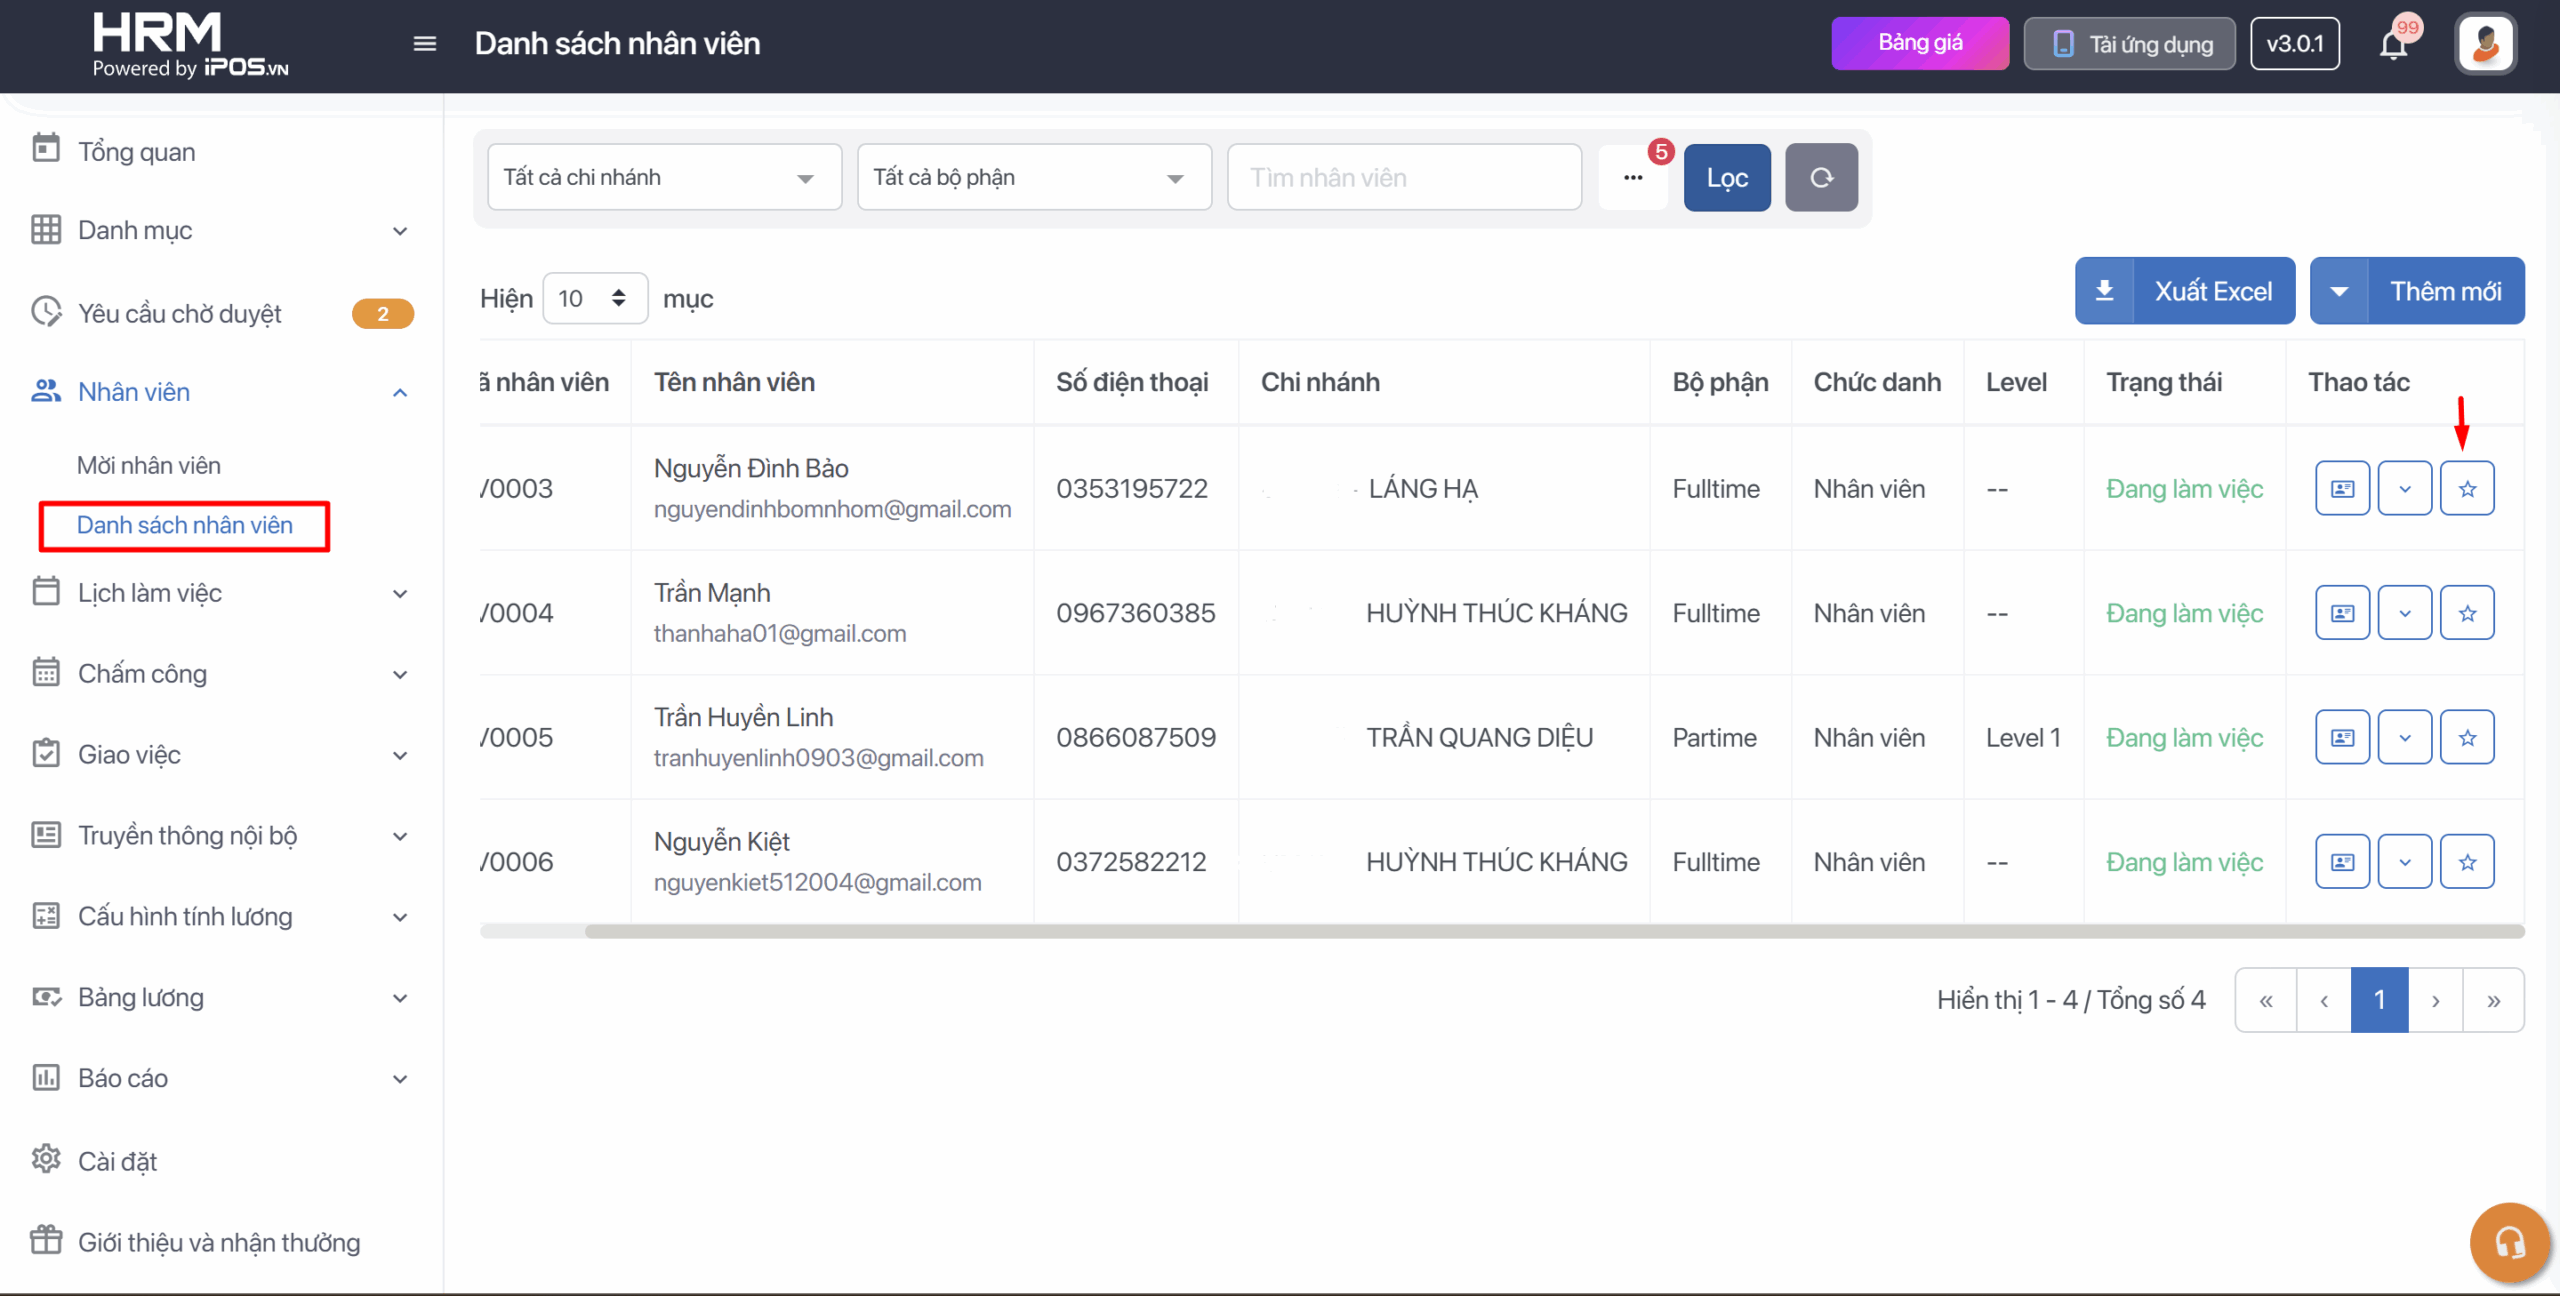Viewport: 2560px width, 1296px height.
Task: Open action dropdown for Trần Huyền Linh
Action: 2405,738
